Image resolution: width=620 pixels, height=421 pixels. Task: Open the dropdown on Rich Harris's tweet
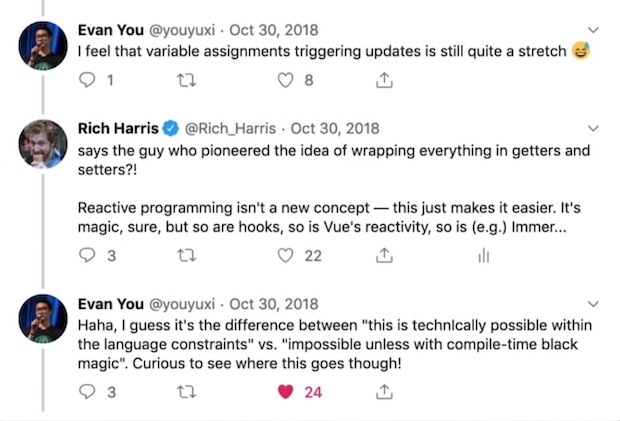(x=593, y=128)
